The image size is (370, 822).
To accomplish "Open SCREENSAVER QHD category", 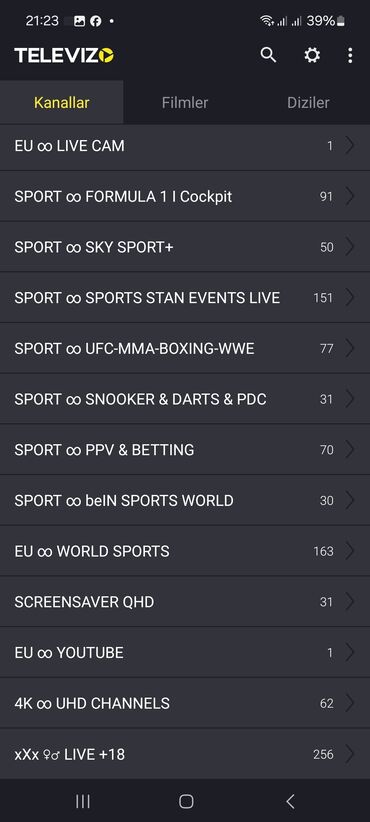I will coord(185,602).
